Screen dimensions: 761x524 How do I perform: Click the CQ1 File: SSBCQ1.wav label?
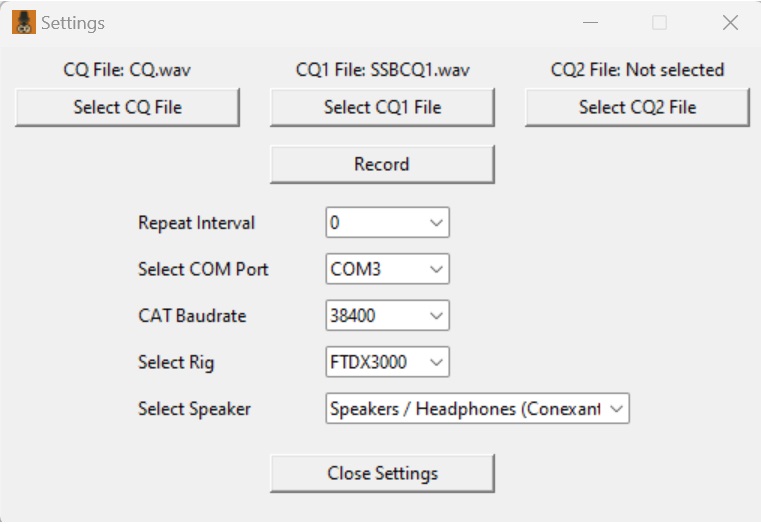(382, 70)
